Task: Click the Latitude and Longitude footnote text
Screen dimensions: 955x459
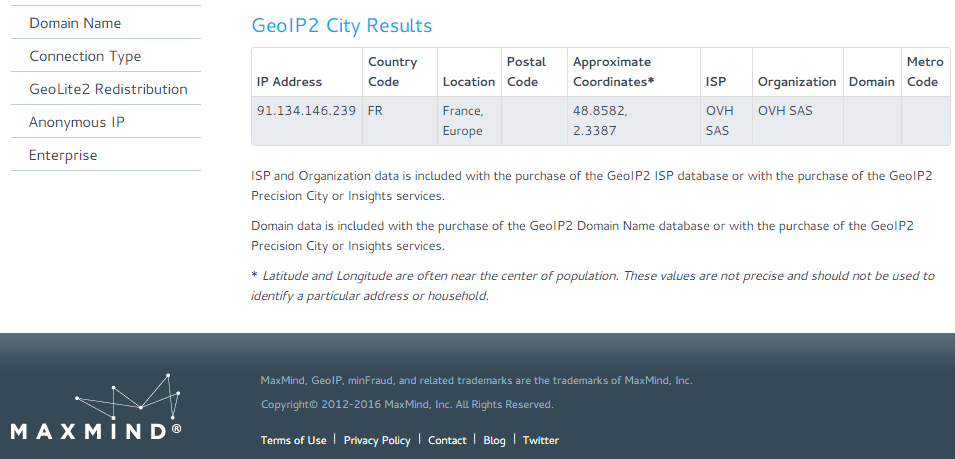Action: tap(593, 286)
